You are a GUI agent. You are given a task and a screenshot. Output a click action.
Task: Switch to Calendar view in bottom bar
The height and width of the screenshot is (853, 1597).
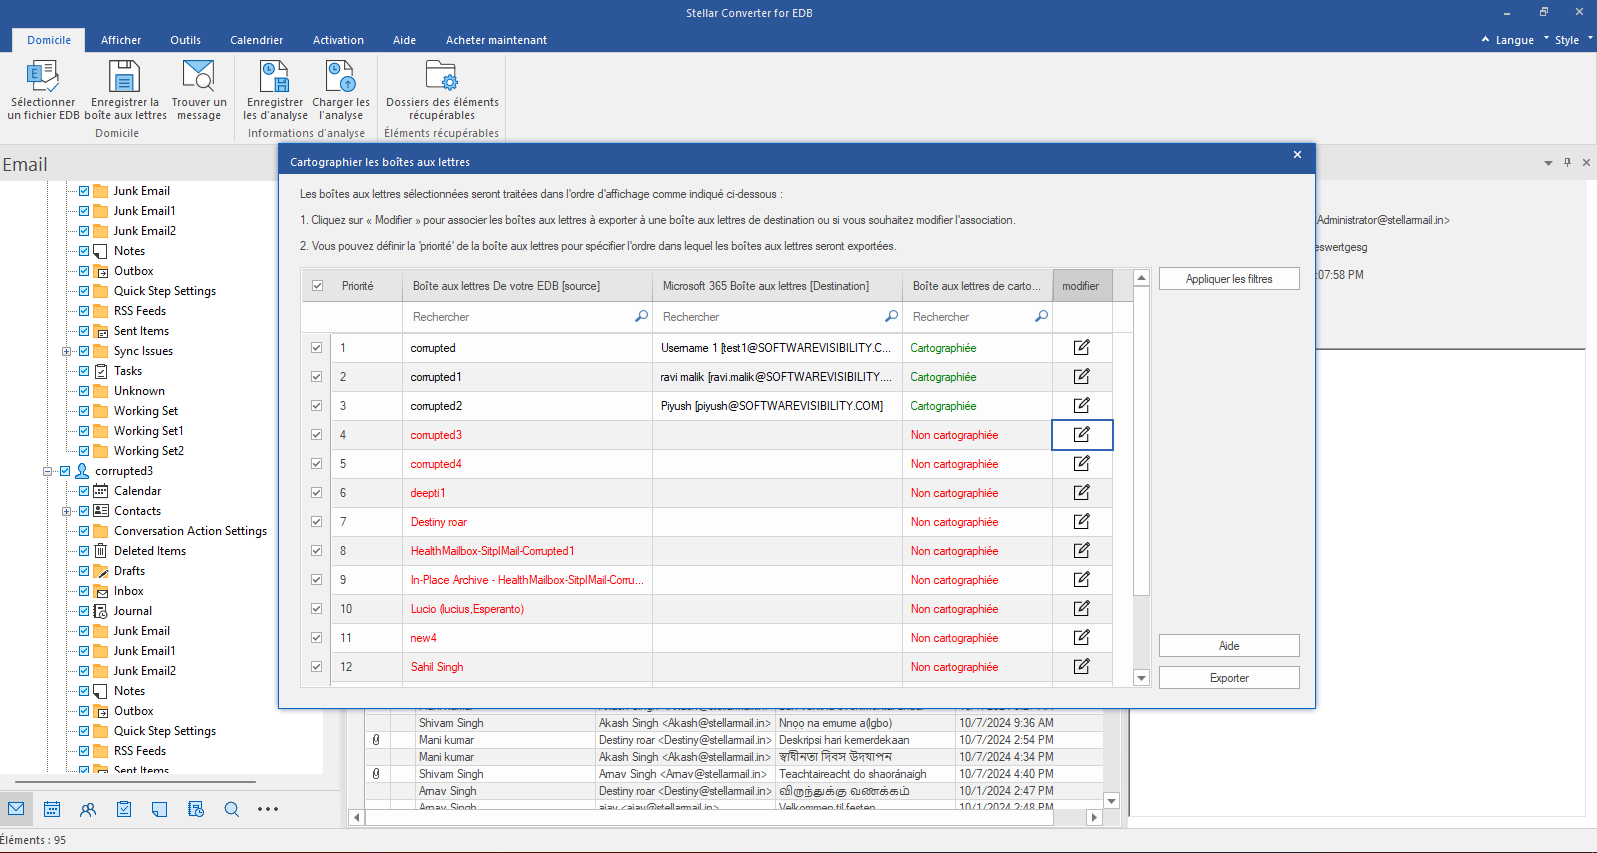(52, 809)
